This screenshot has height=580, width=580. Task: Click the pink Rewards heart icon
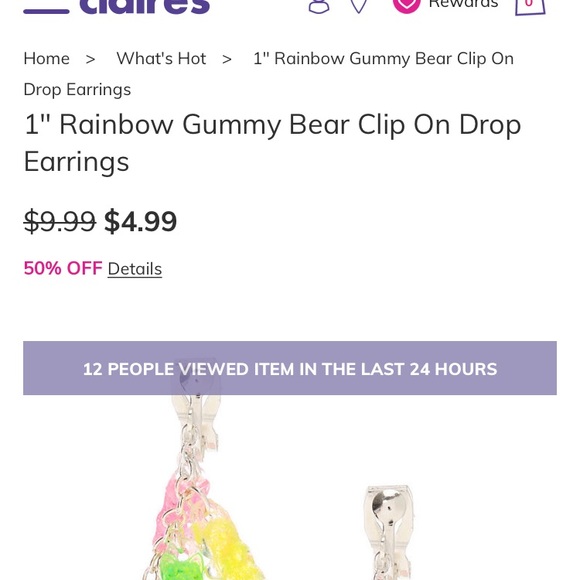[407, 6]
